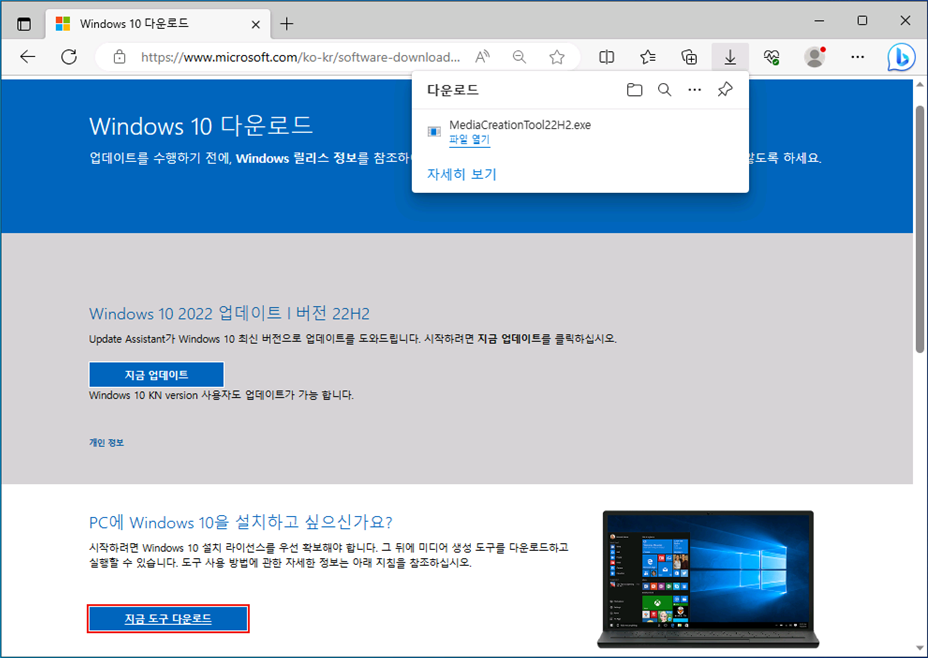Click the page vertical scrollbar thumb

click(920, 230)
